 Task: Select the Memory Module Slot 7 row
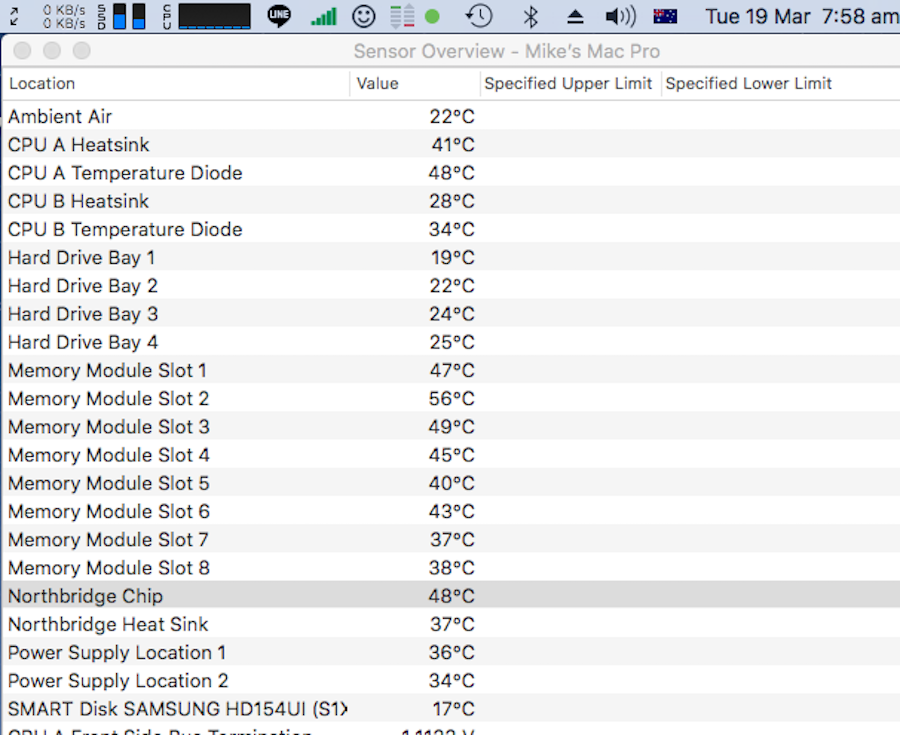(x=451, y=539)
